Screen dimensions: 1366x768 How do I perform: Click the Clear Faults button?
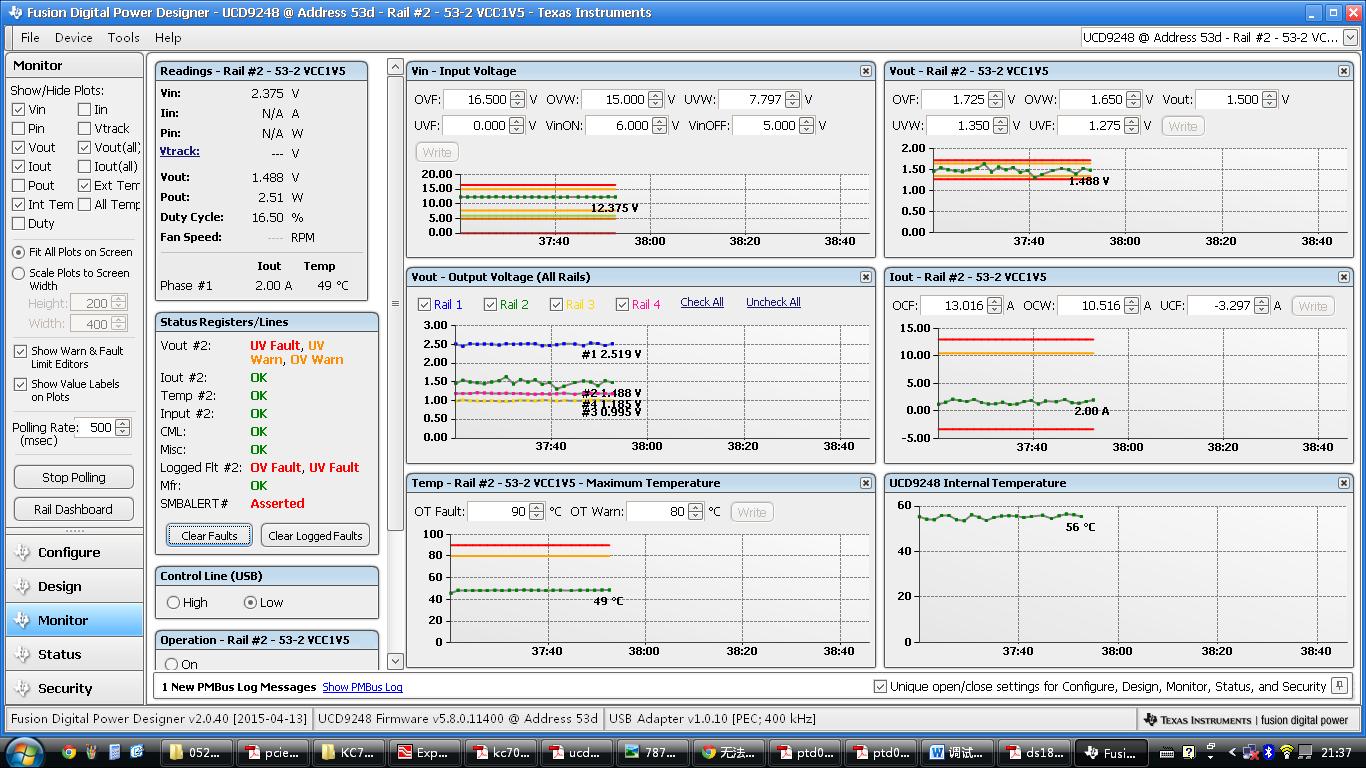tap(209, 535)
